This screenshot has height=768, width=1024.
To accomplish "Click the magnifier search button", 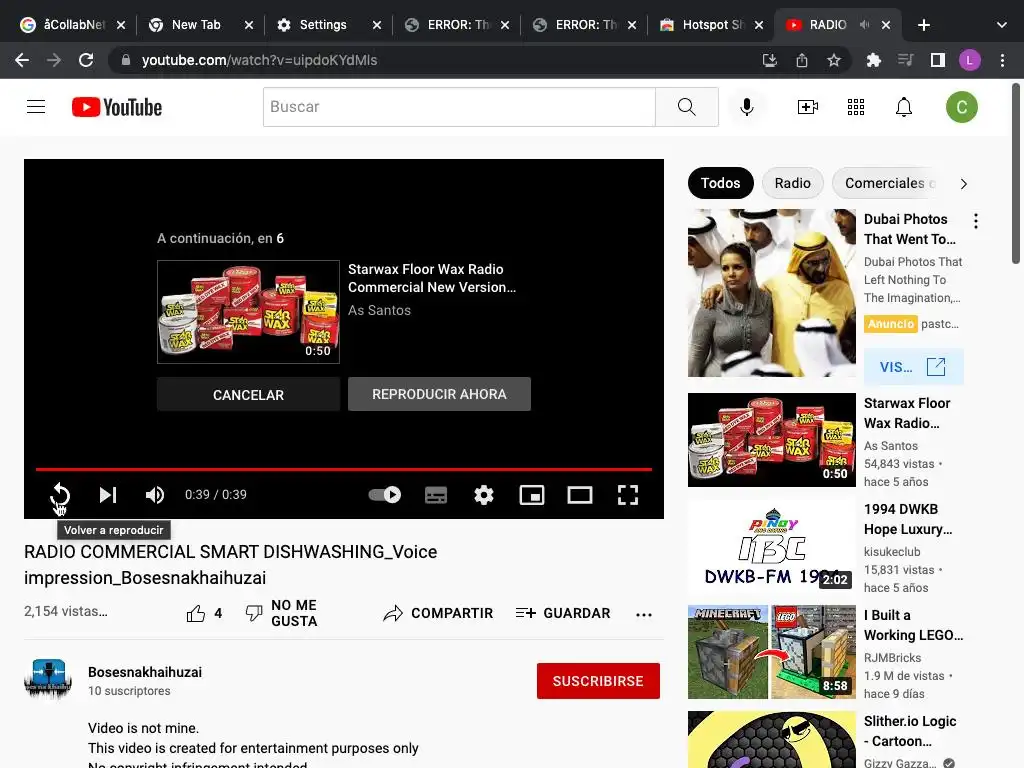I will [686, 107].
